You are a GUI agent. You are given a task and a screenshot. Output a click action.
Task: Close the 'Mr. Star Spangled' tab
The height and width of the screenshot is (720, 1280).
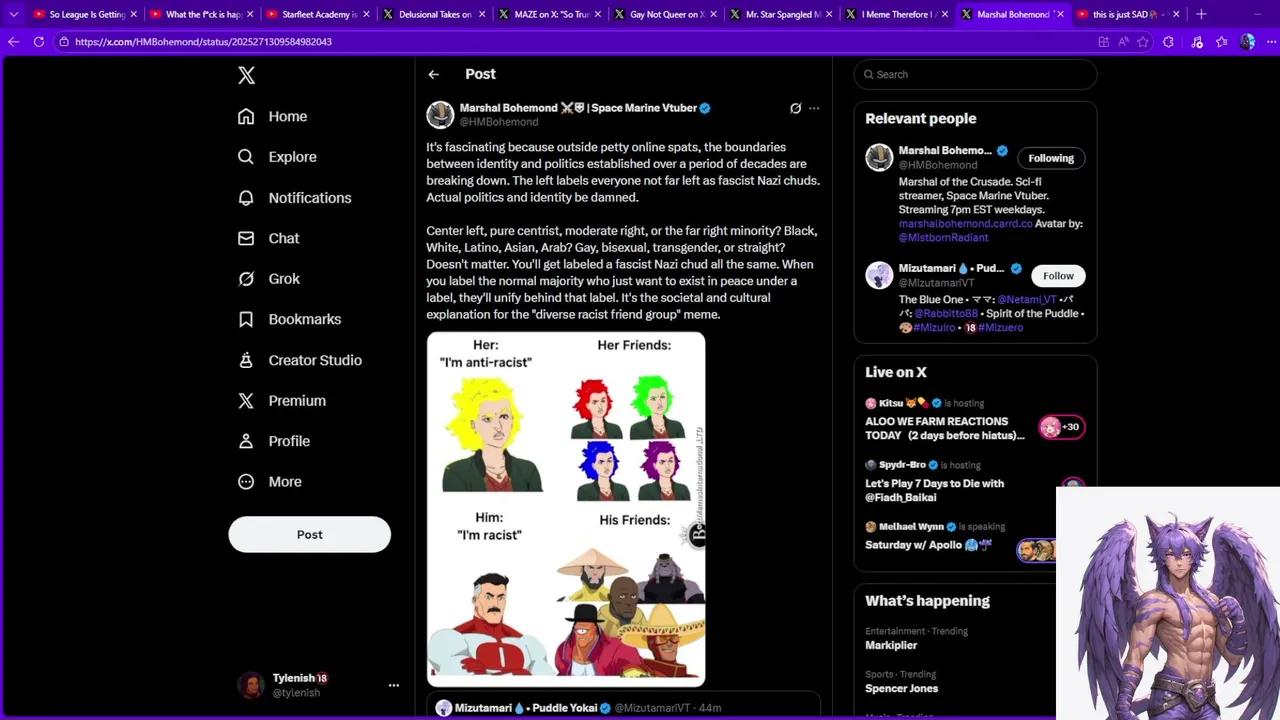[x=829, y=14]
